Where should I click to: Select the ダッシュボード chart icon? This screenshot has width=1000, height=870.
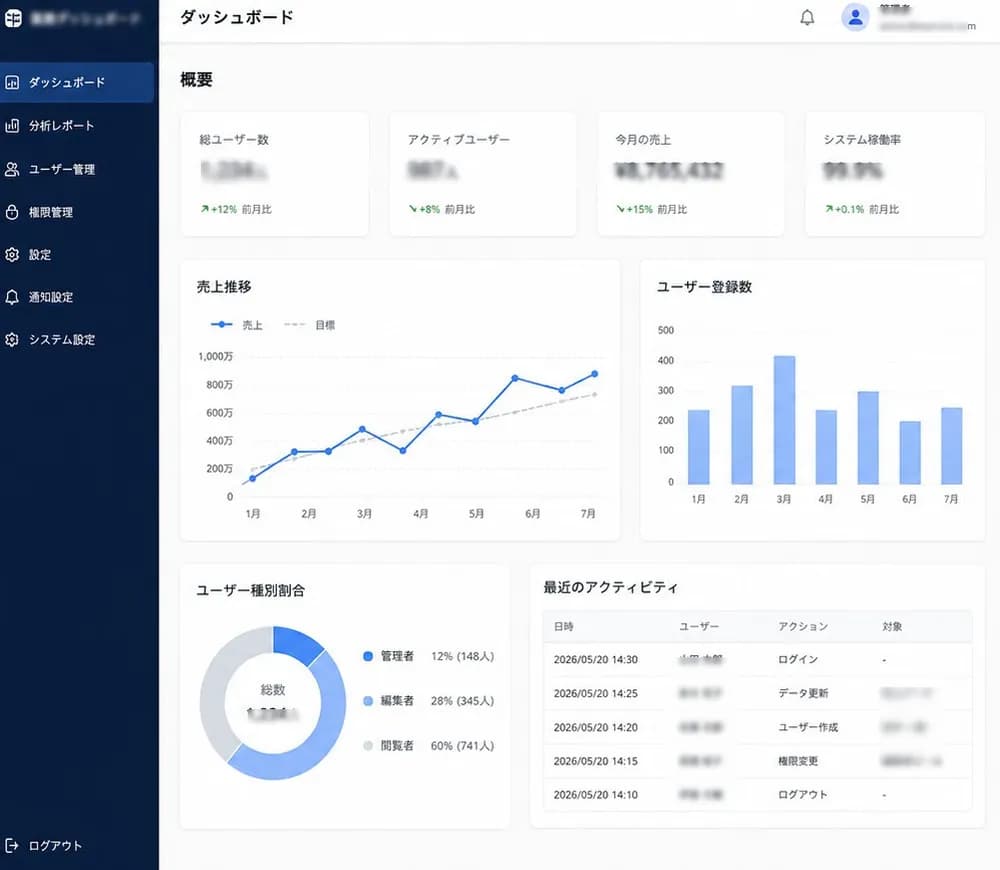coord(12,82)
